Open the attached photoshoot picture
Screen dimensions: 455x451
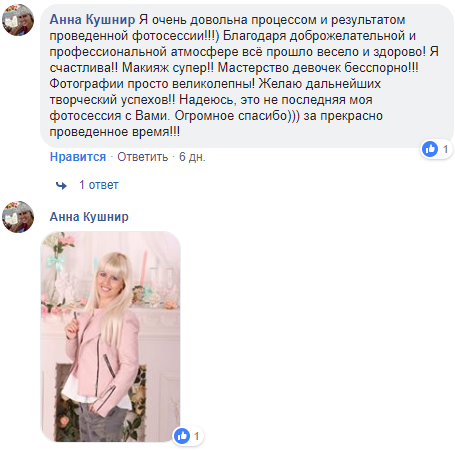(111, 337)
